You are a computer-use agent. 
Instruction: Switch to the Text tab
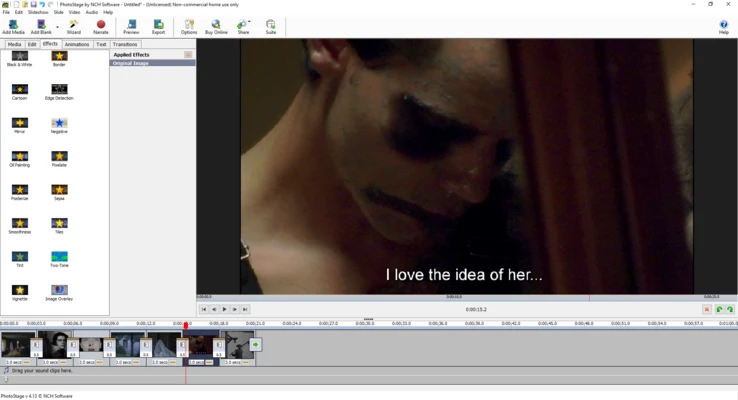coord(101,44)
